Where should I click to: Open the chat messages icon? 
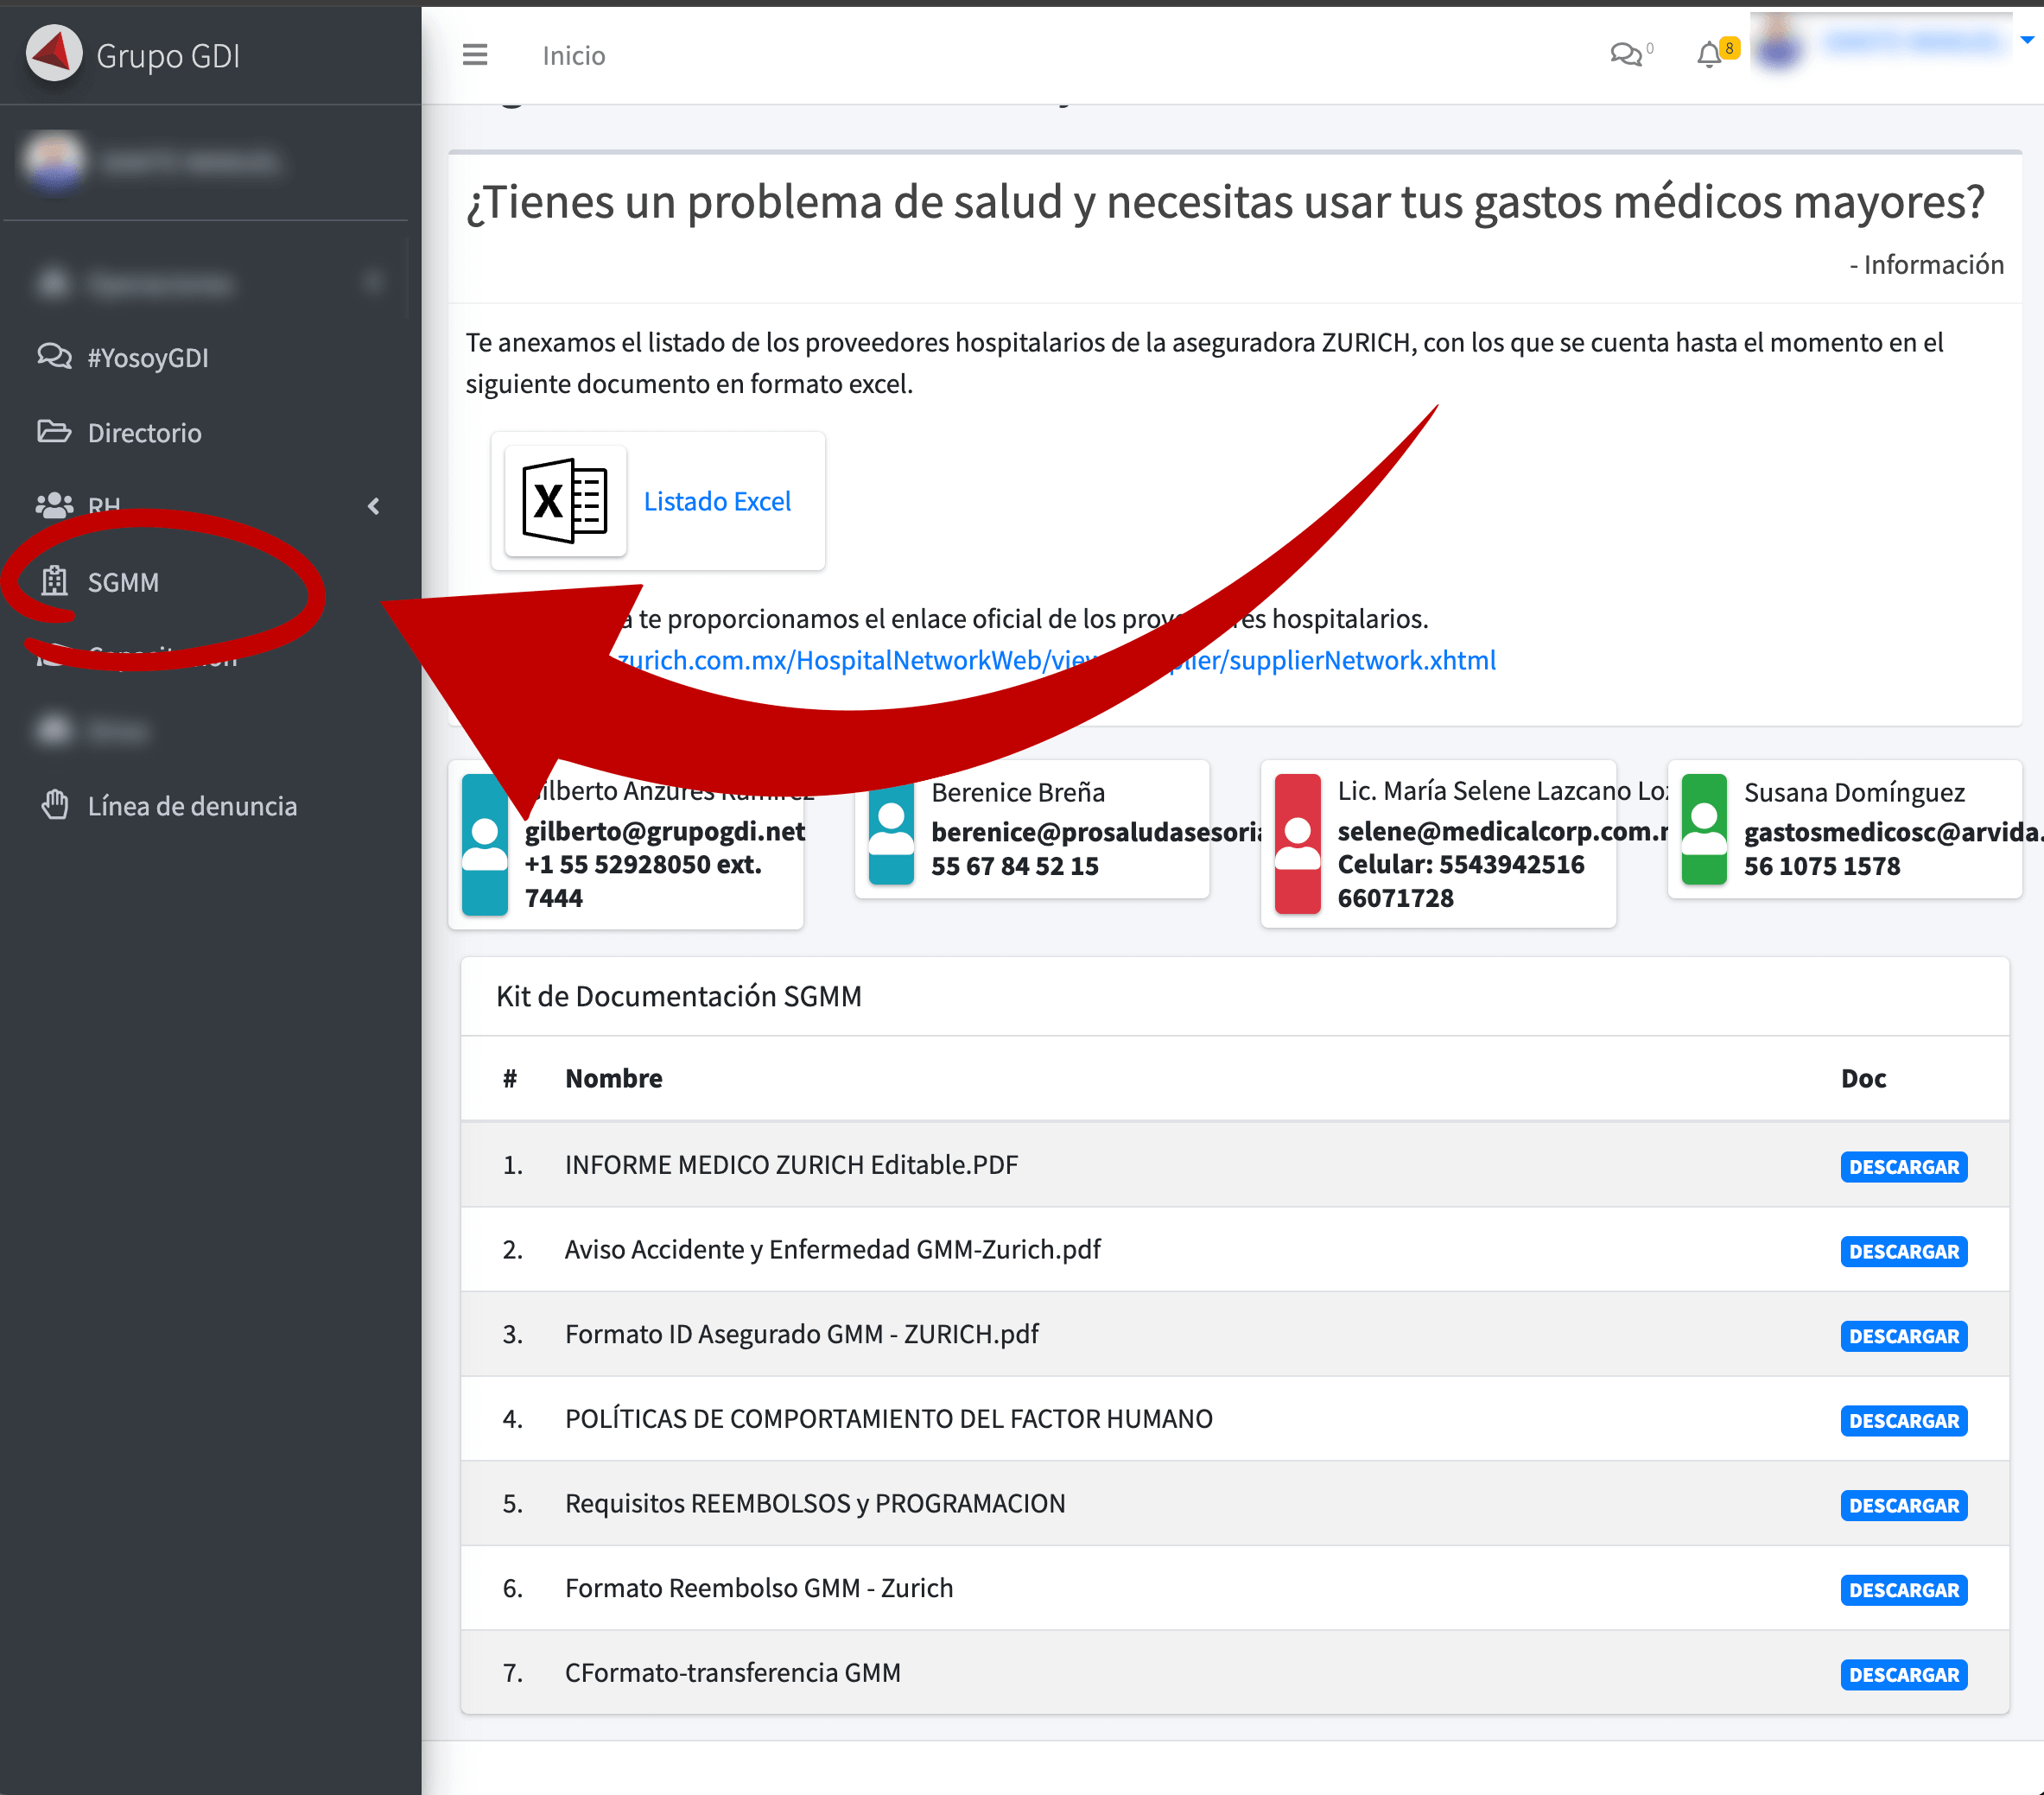pos(1625,54)
